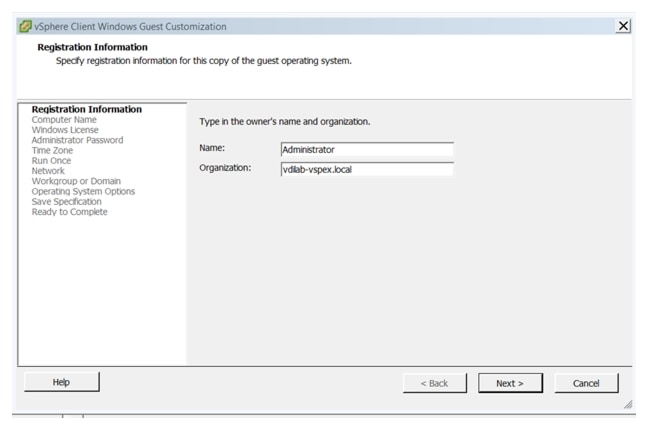Screen dimensions: 649x431
Task: Click the disabled Back button
Action: pos(435,383)
